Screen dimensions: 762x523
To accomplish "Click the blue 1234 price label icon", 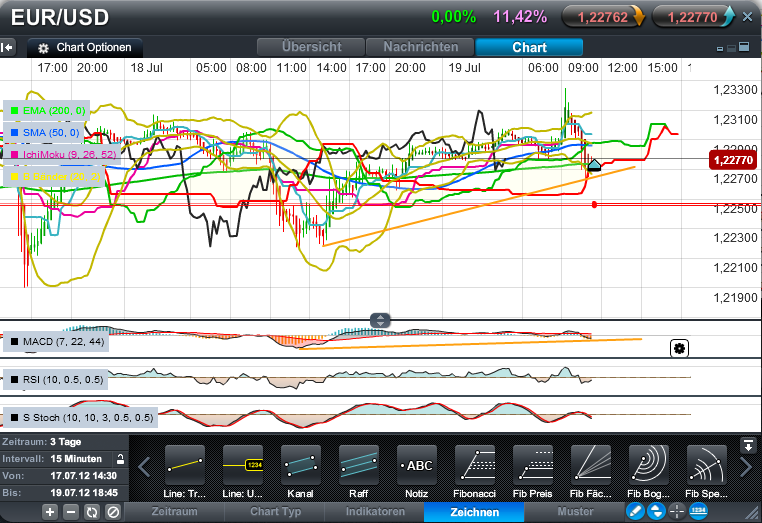I will (x=698, y=510).
